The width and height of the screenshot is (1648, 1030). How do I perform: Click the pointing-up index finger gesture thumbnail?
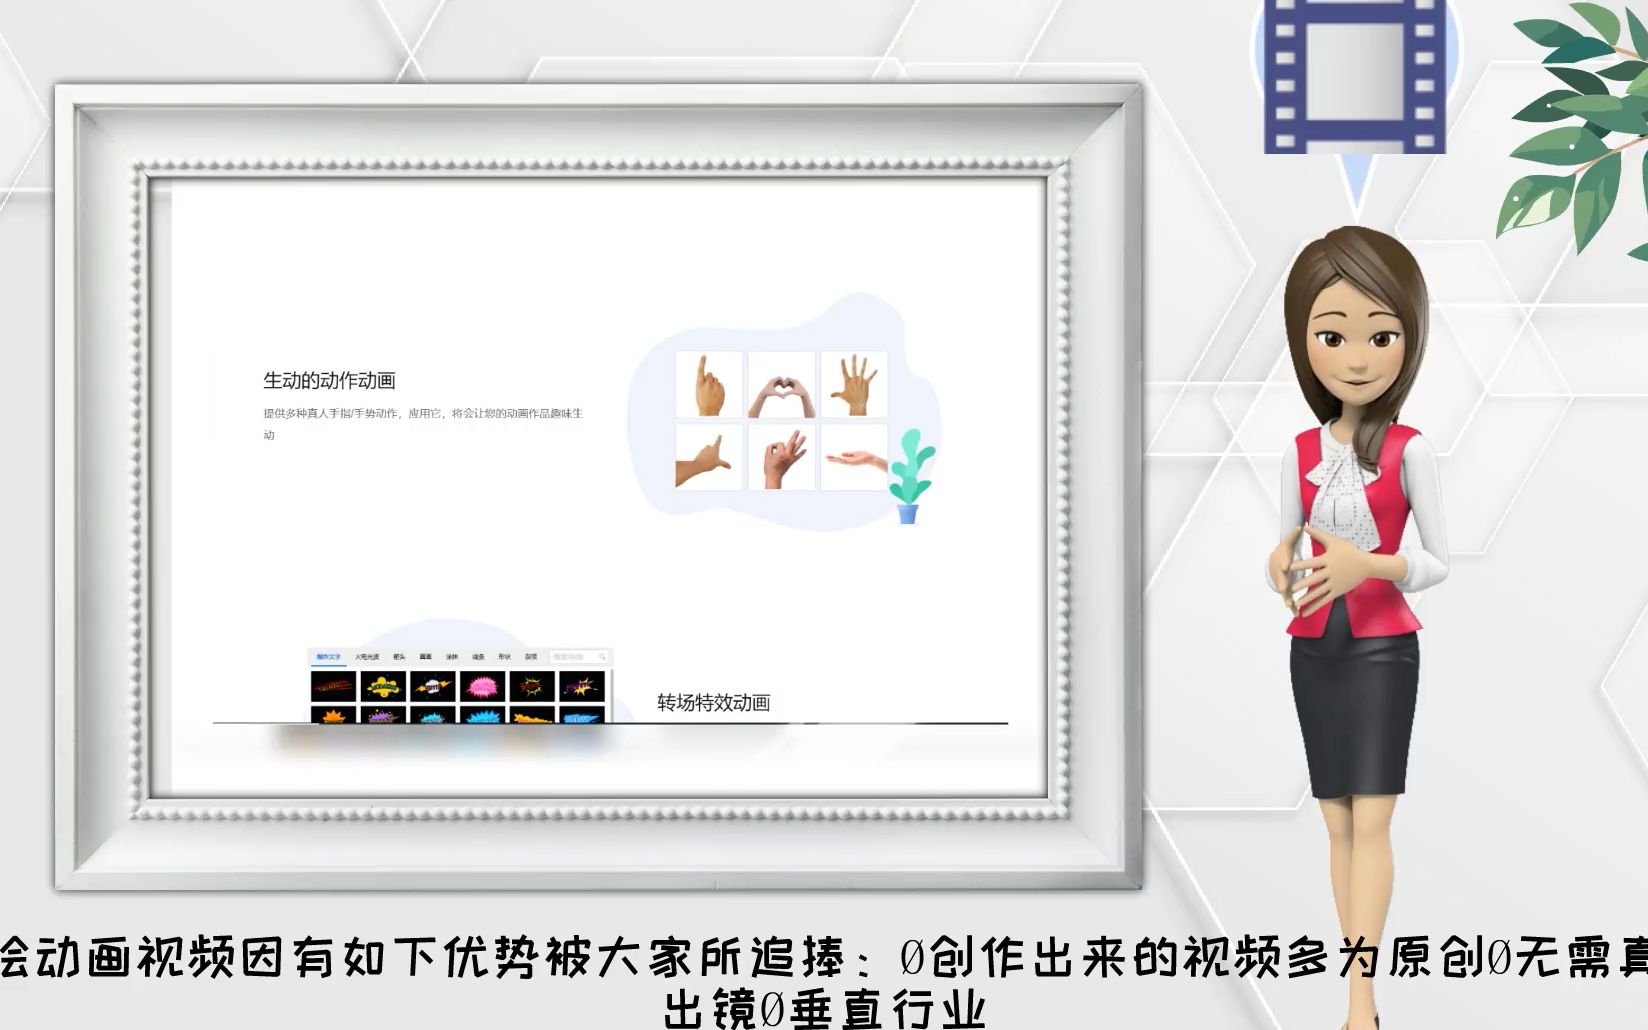click(709, 384)
